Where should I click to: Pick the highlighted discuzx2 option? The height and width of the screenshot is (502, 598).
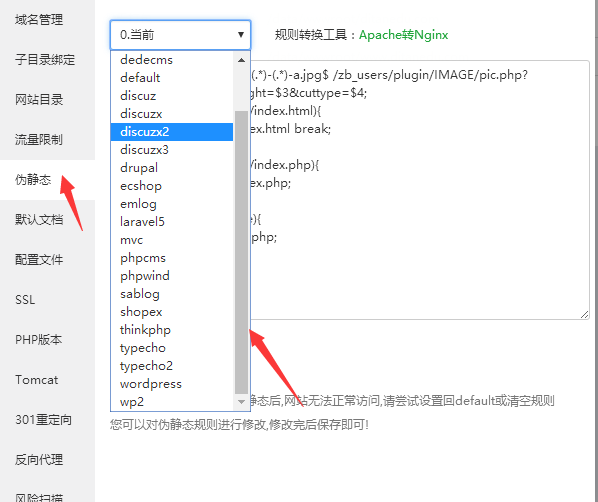point(172,132)
